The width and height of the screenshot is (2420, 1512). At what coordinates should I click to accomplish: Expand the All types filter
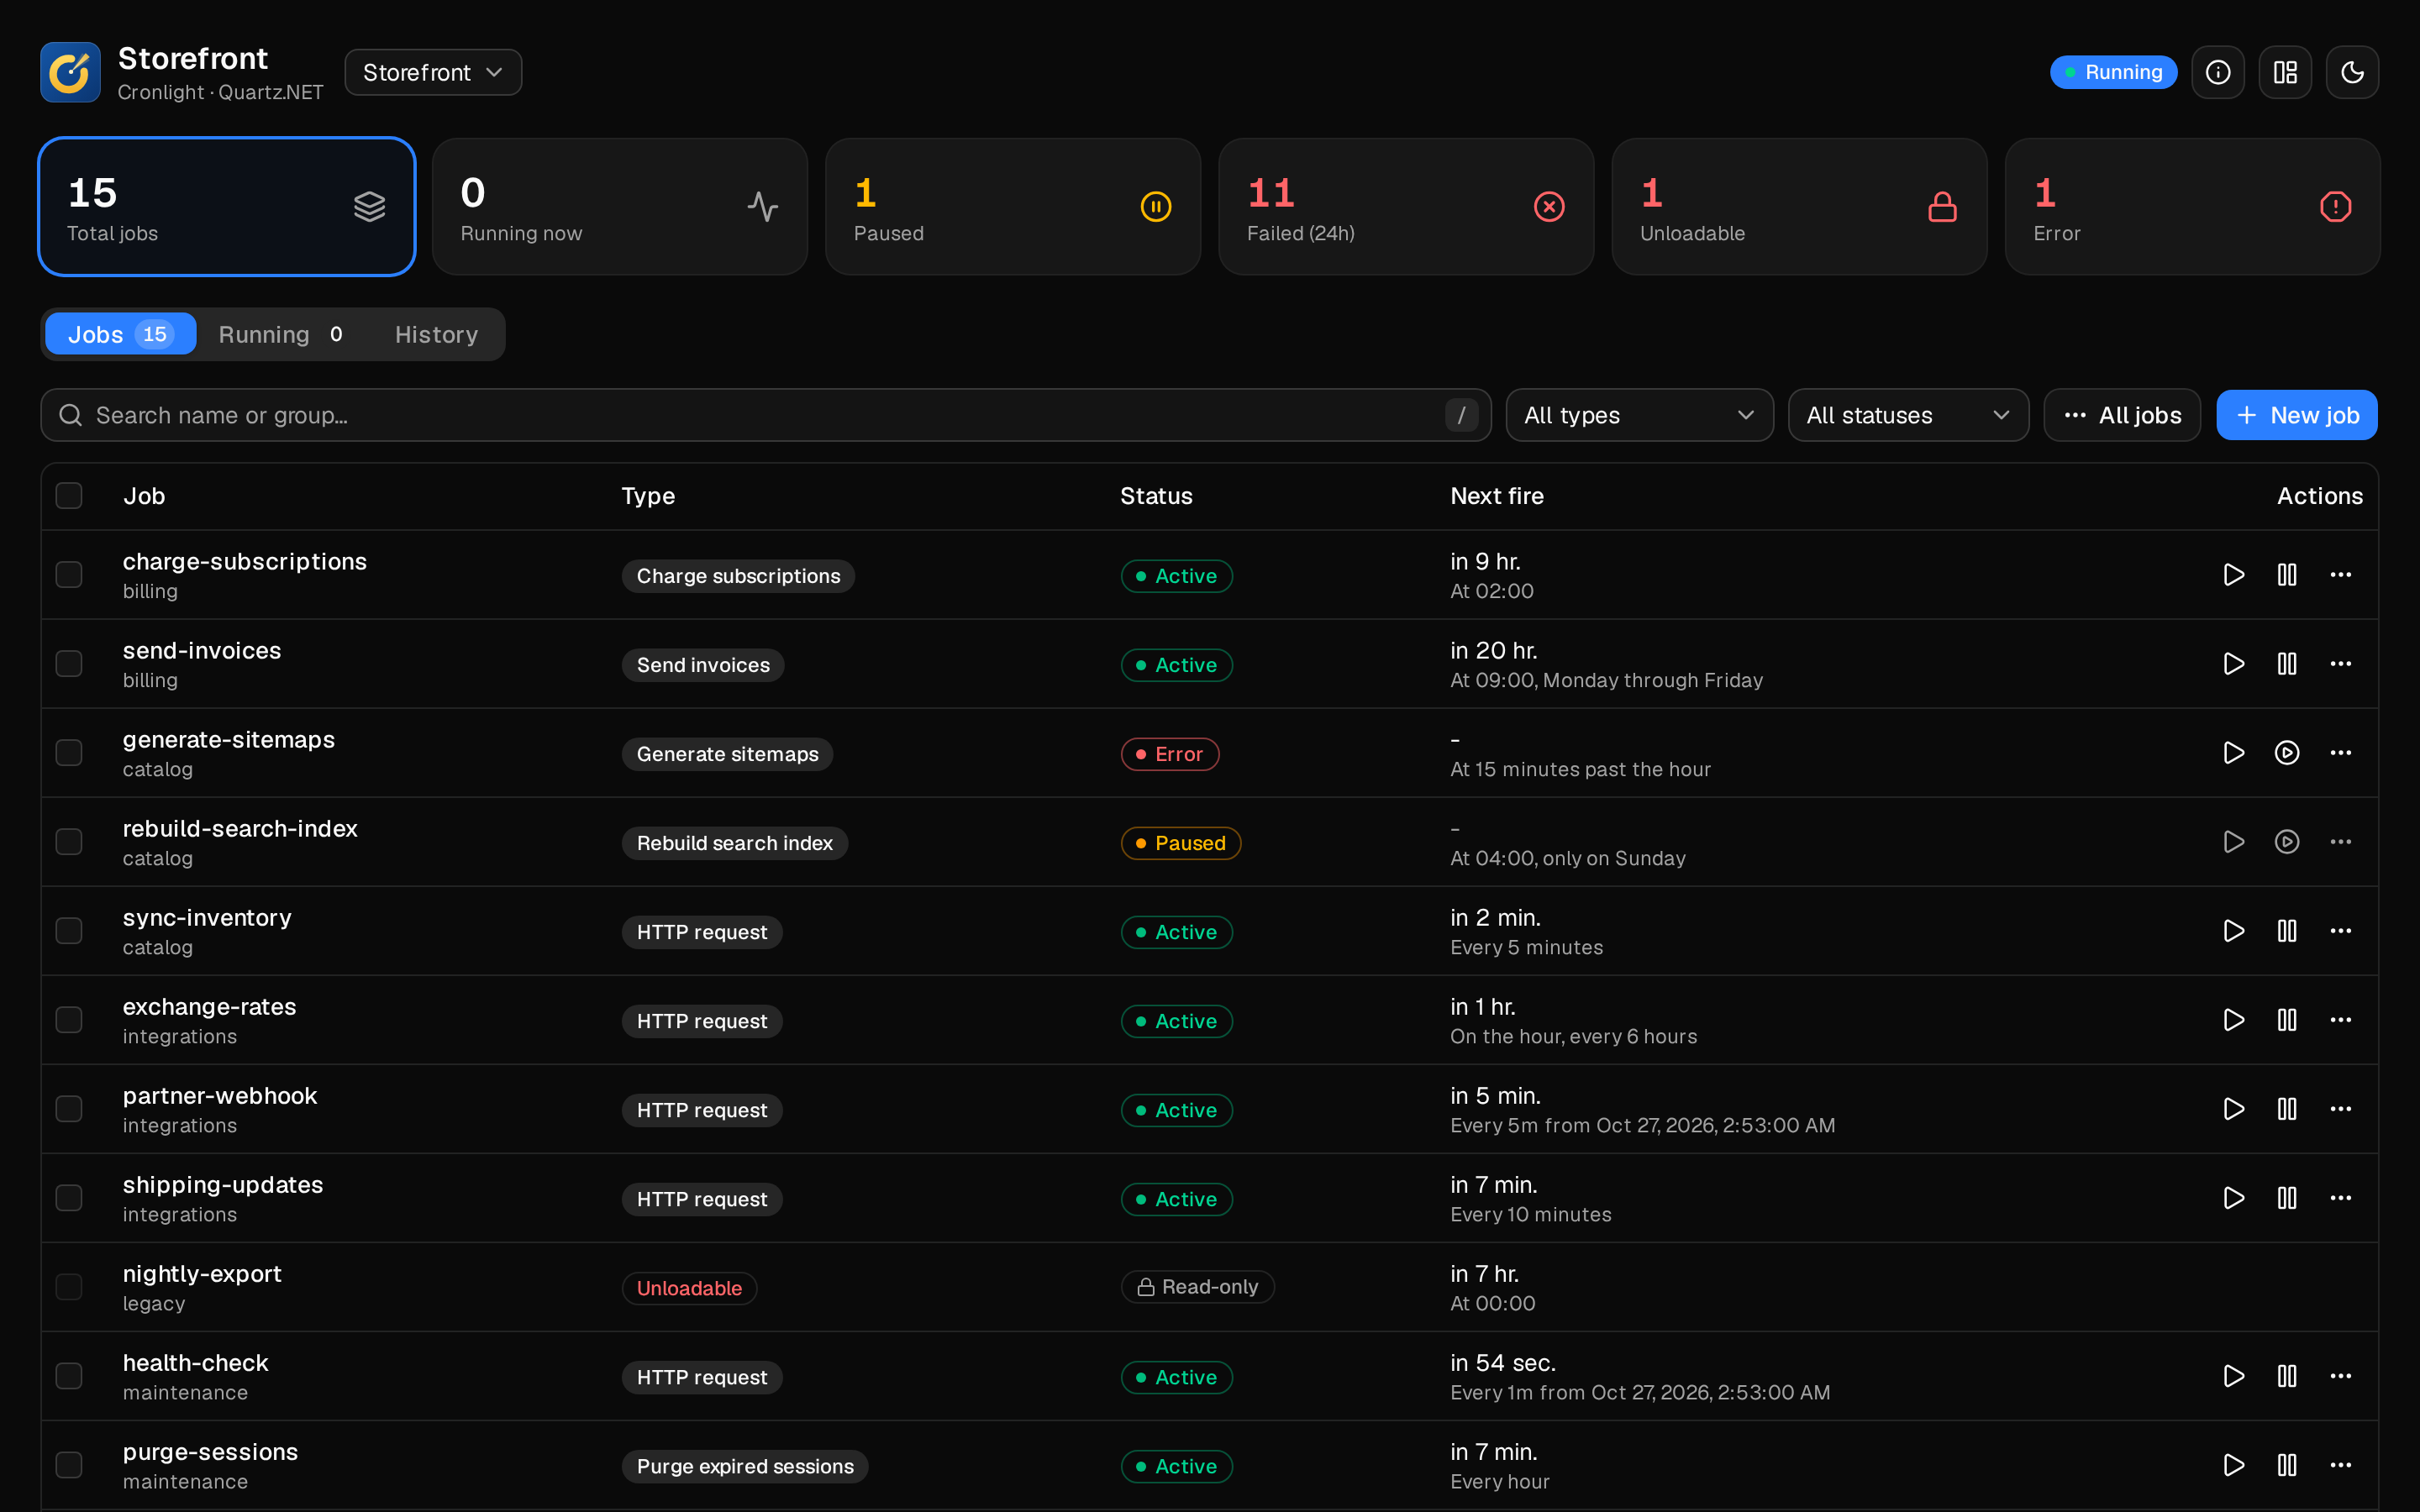point(1639,415)
